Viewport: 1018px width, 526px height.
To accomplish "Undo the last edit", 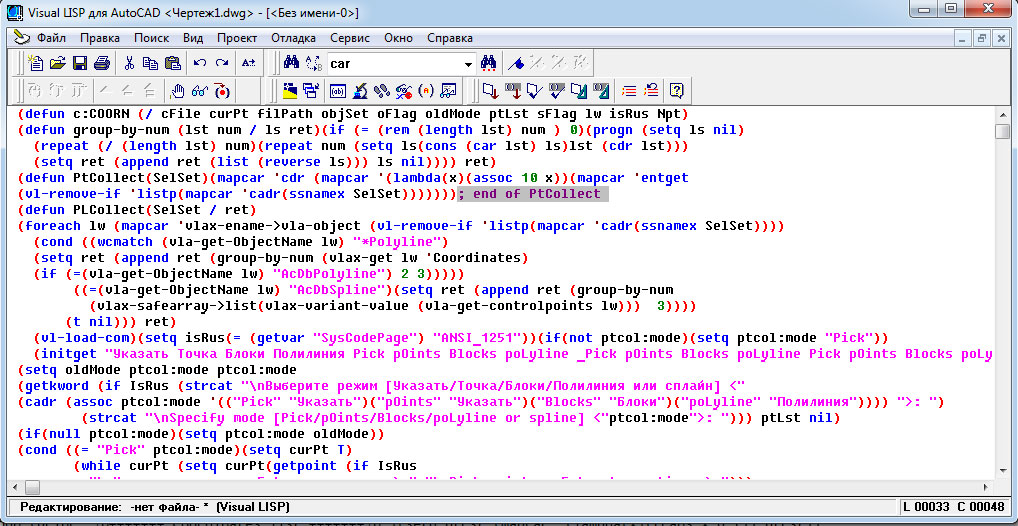I will point(200,63).
